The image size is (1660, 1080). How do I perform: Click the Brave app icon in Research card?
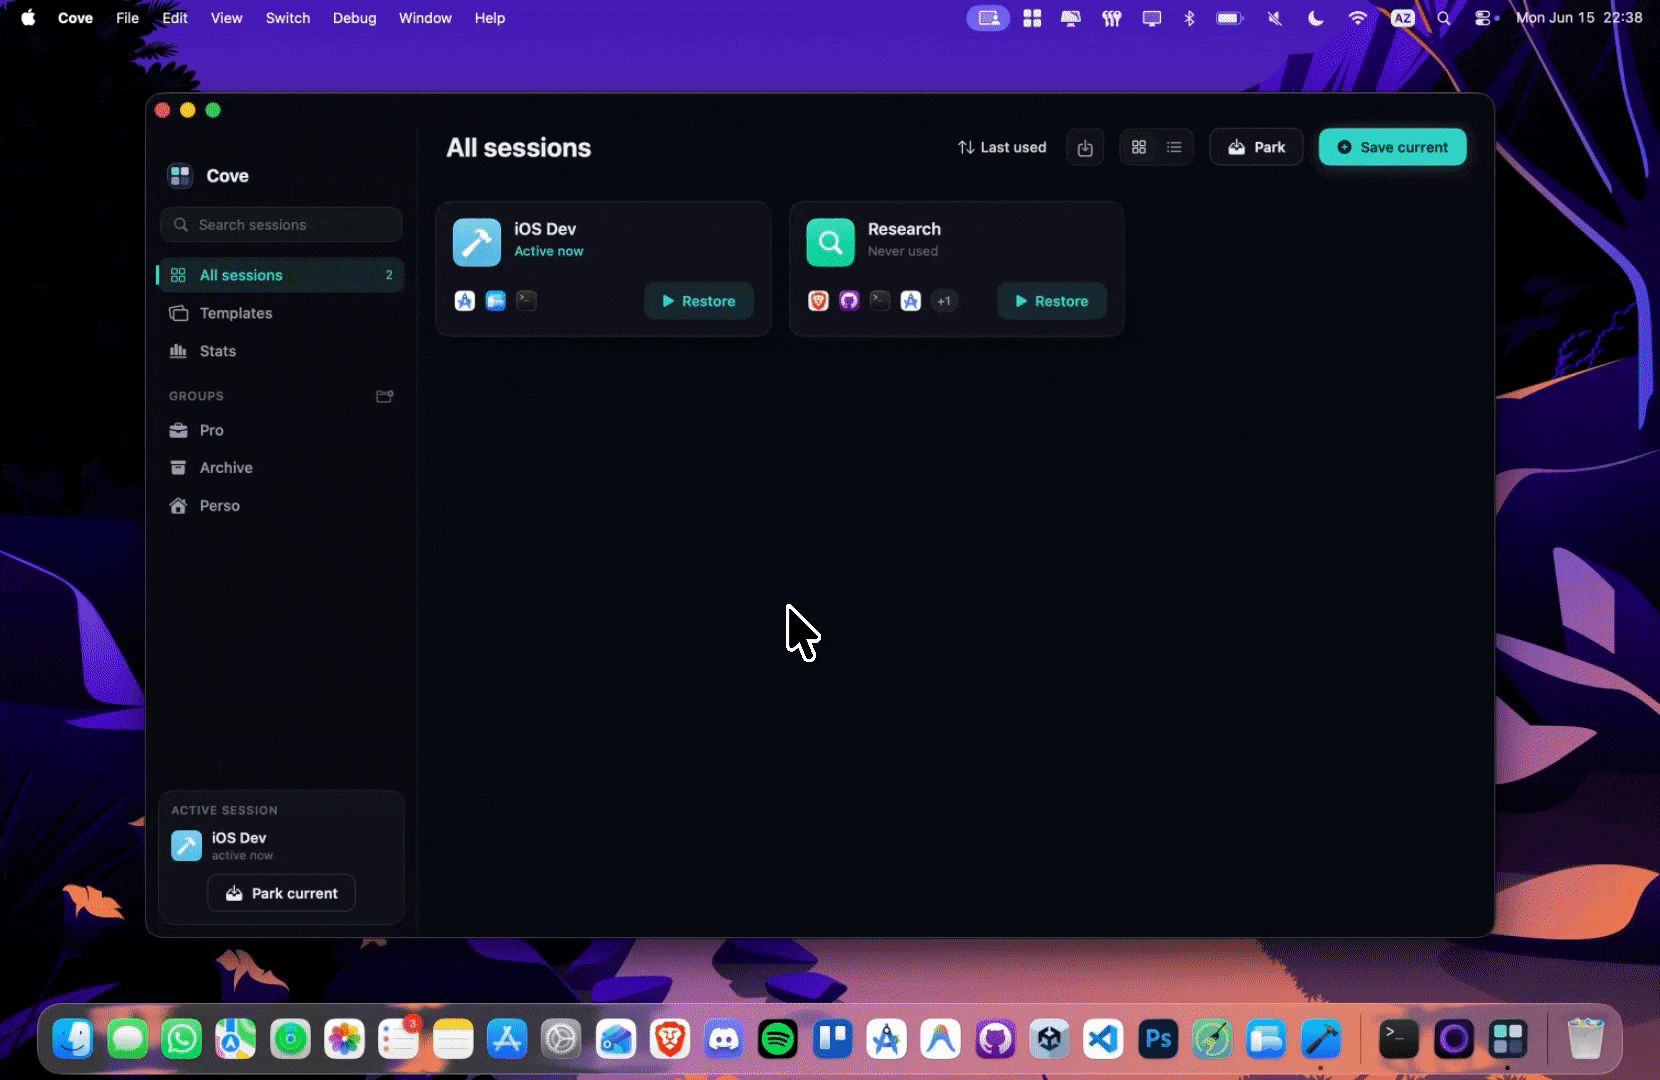tap(818, 301)
